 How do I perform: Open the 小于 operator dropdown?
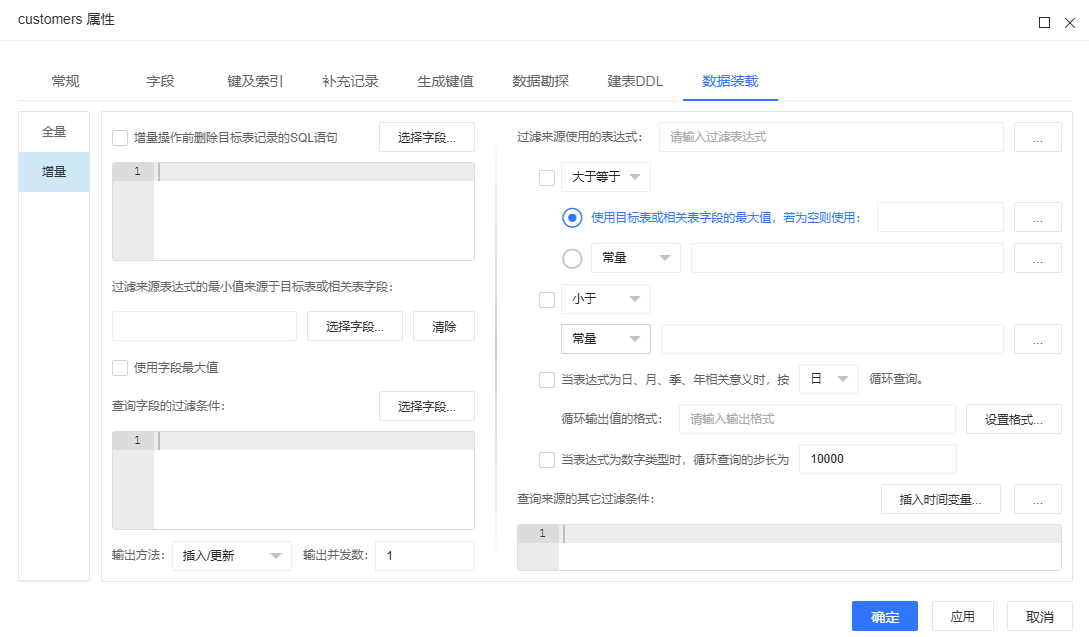[606, 299]
